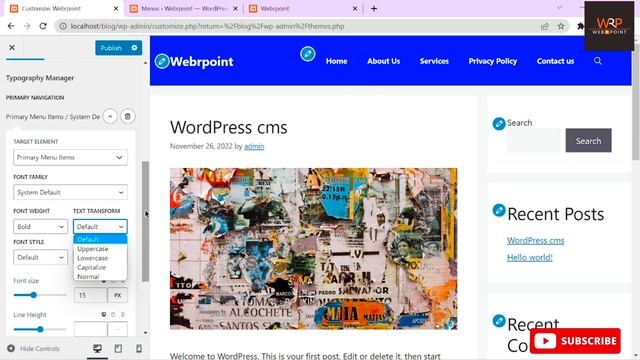Click the WordPress cms post title
The height and width of the screenshot is (360, 640).
(229, 127)
